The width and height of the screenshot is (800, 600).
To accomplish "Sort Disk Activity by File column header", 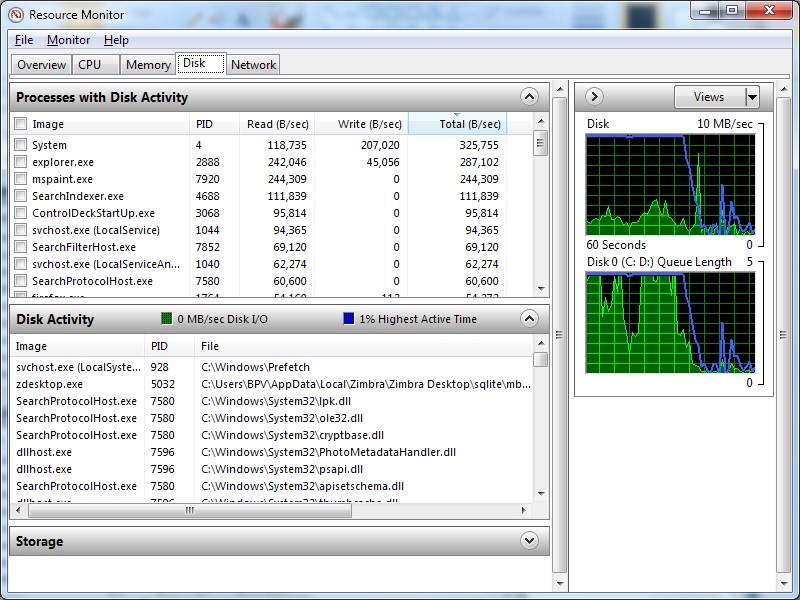I will coord(363,346).
